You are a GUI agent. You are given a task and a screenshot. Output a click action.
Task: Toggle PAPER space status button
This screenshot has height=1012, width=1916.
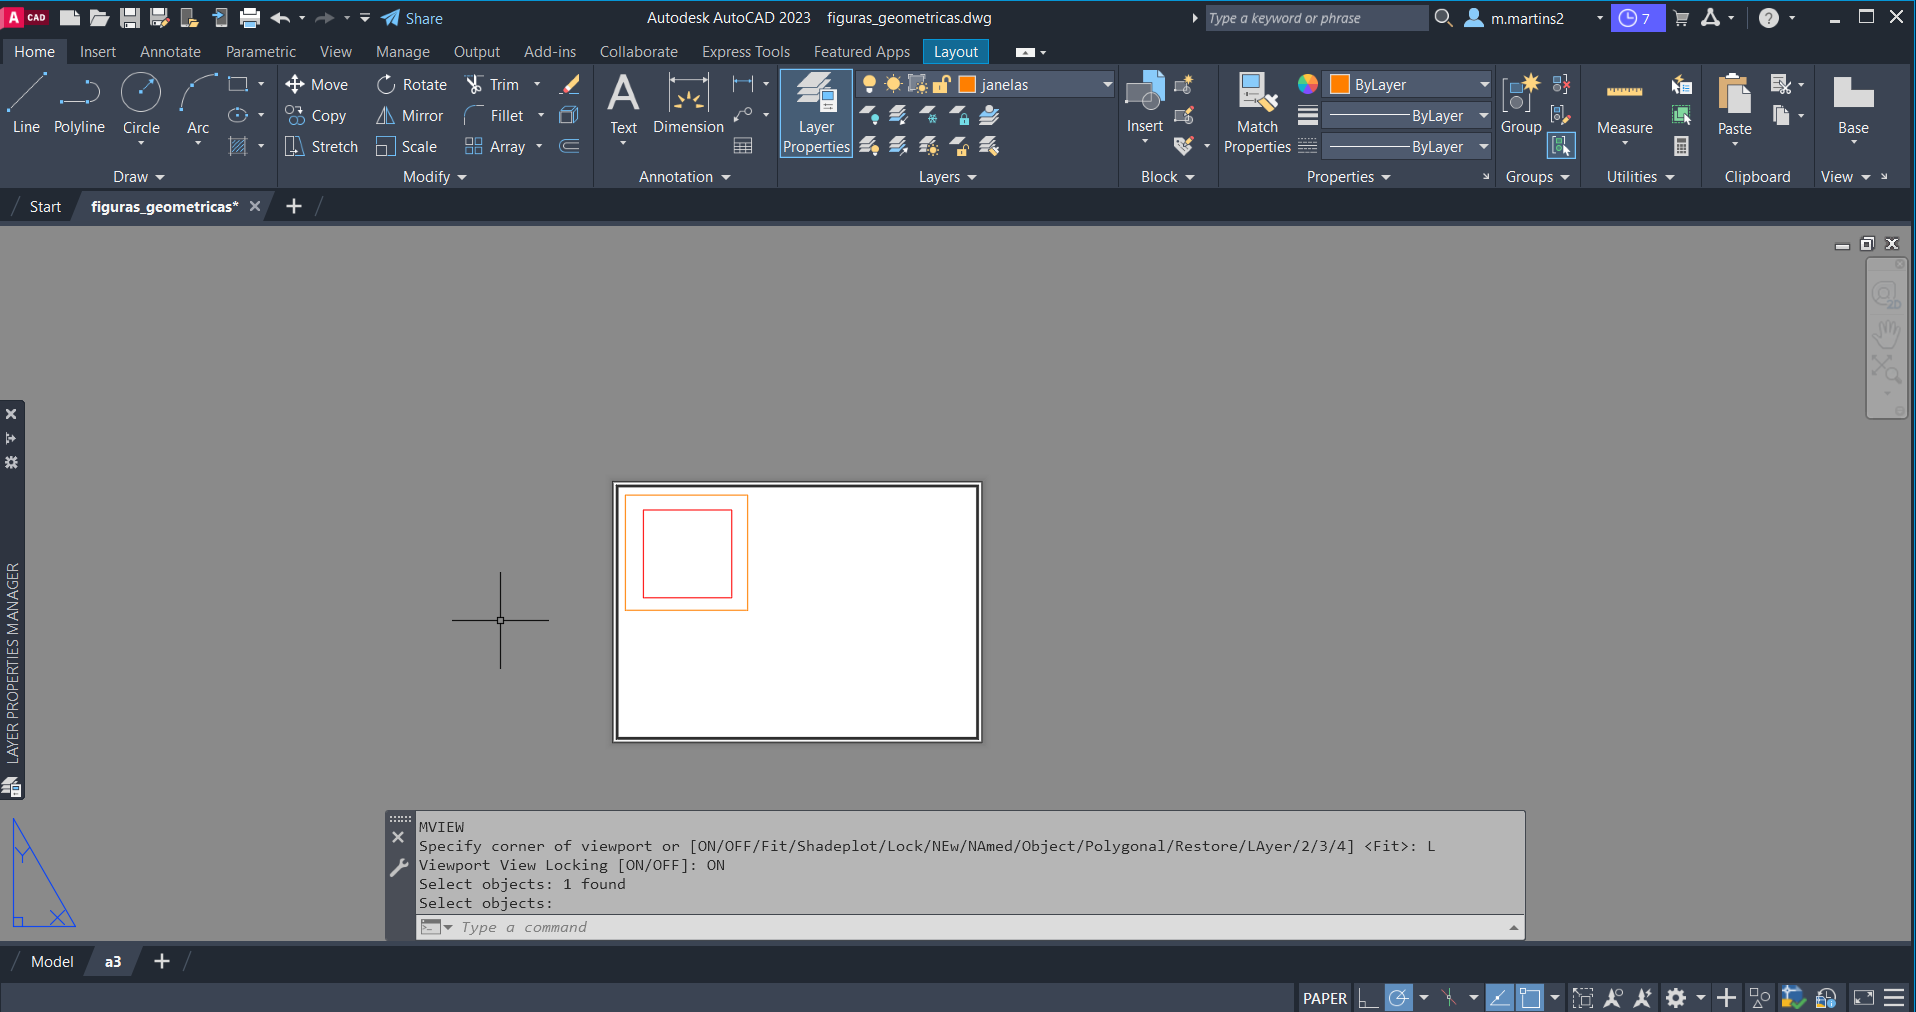[1324, 998]
